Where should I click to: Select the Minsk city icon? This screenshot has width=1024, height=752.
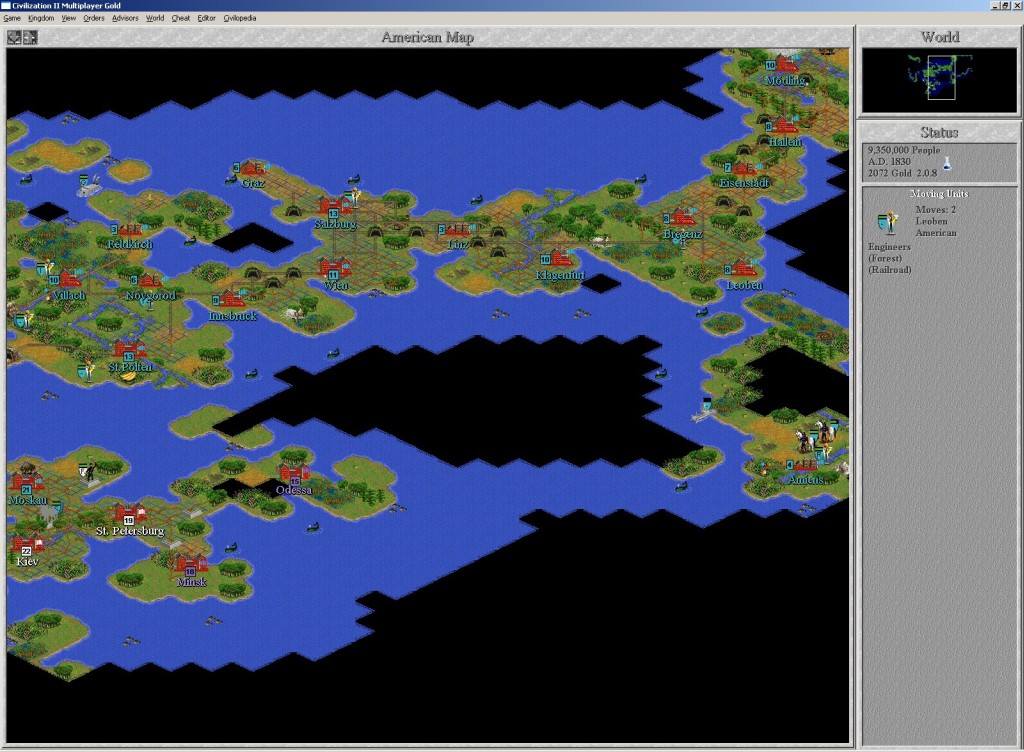coord(190,565)
